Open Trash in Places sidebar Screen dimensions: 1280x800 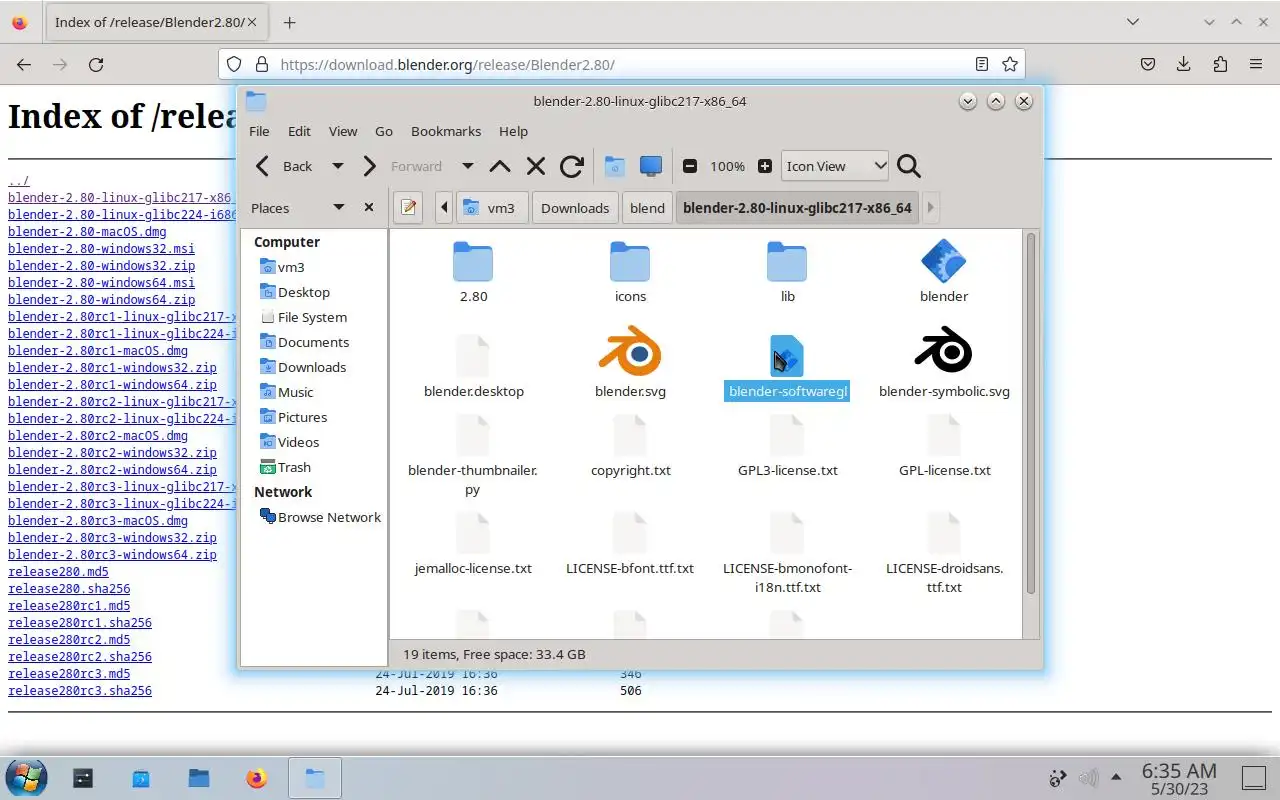click(285, 467)
